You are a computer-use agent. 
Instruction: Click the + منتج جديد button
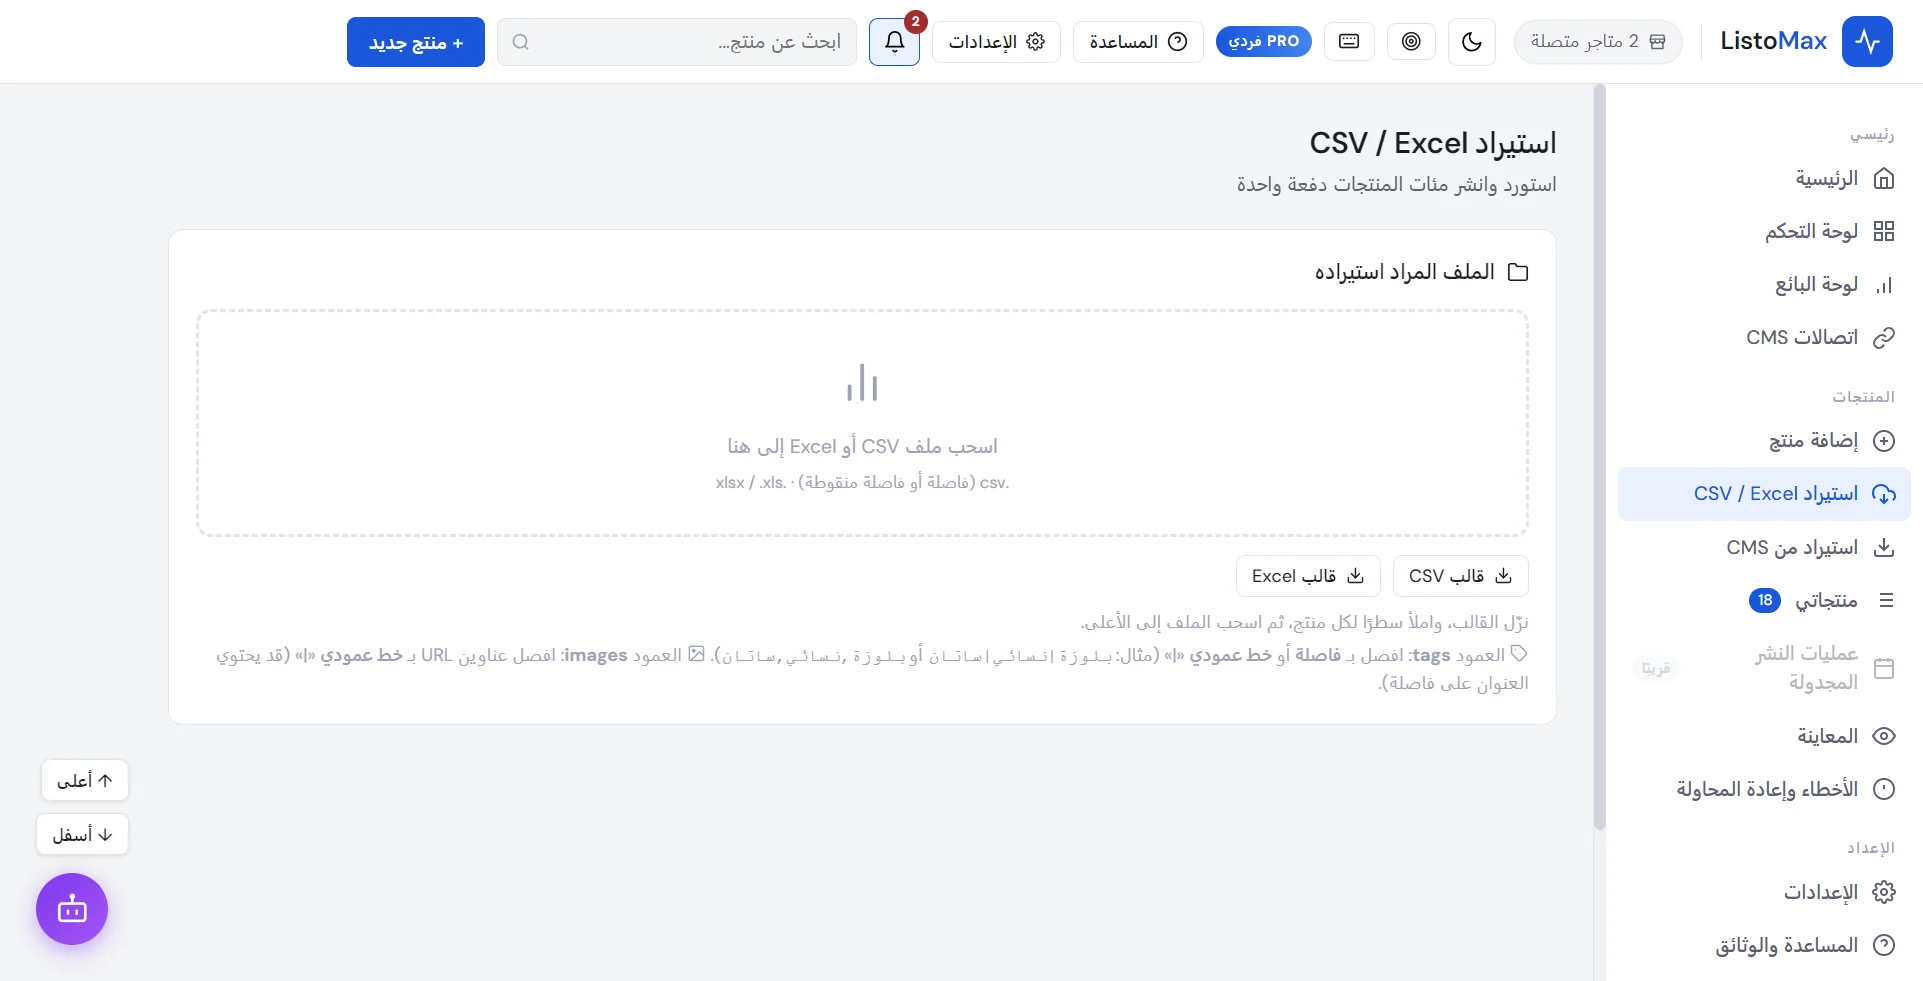click(416, 42)
